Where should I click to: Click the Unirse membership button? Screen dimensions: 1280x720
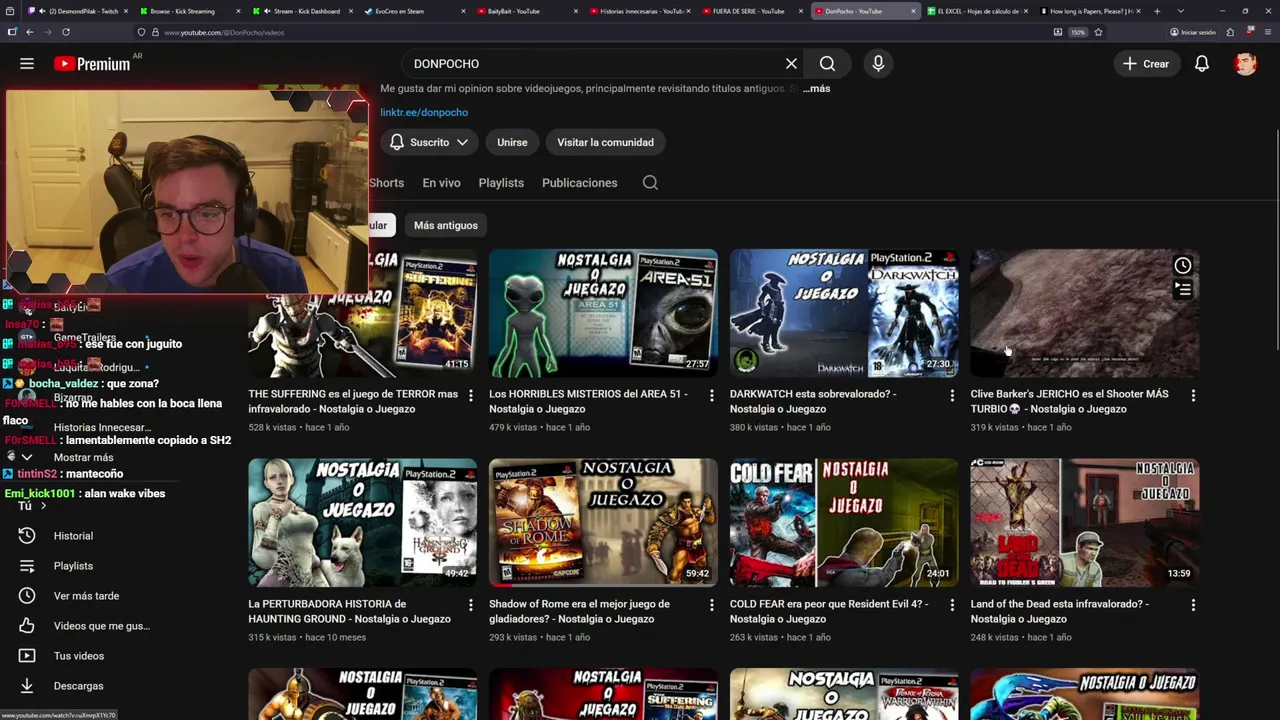(512, 142)
